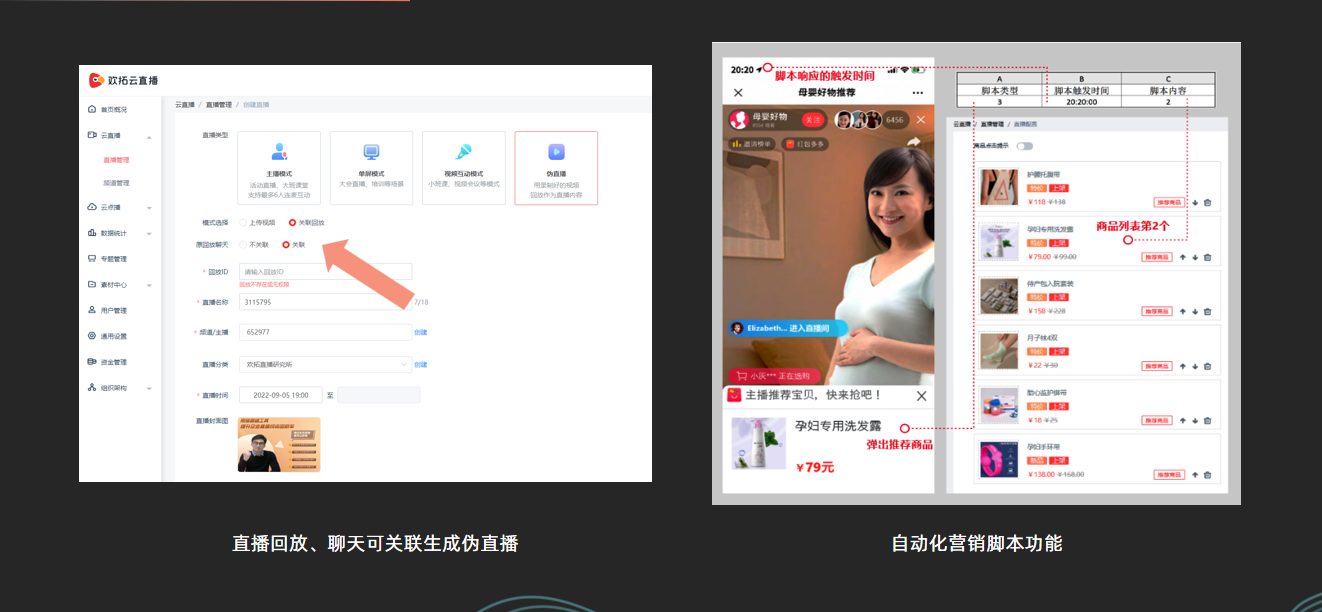Tap the 孕妇专用洗发露 product image in popup

click(758, 443)
